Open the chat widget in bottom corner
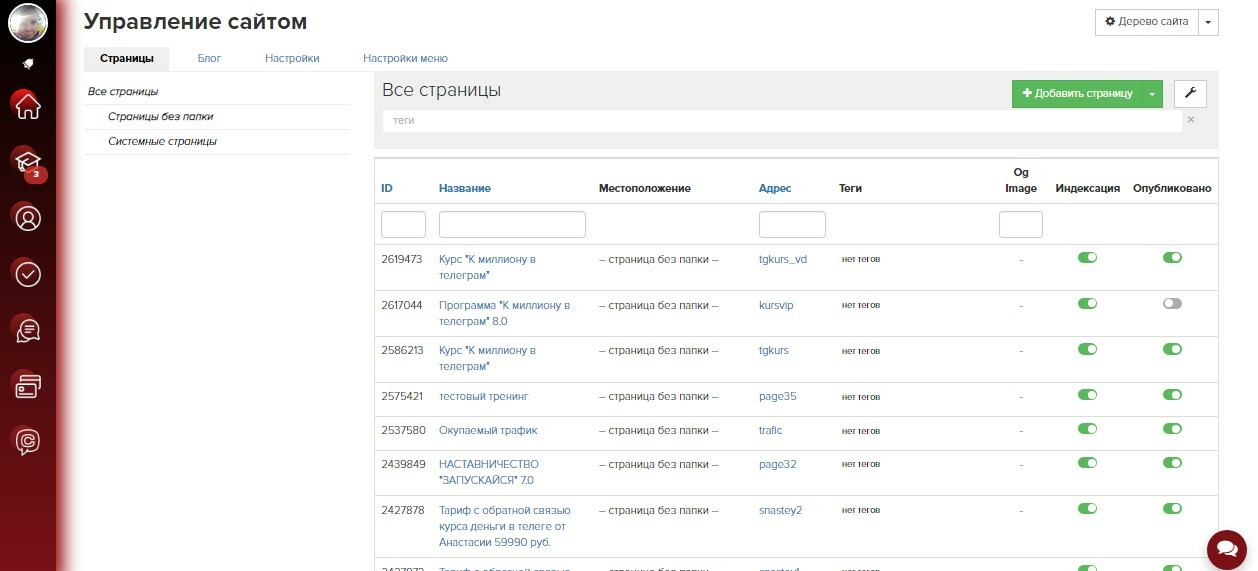The width and height of the screenshot is (1258, 571). pyautogui.click(x=1225, y=548)
